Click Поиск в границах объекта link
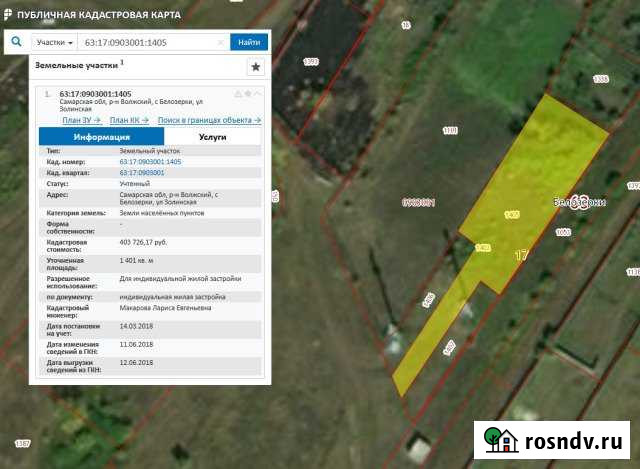 click(202, 120)
